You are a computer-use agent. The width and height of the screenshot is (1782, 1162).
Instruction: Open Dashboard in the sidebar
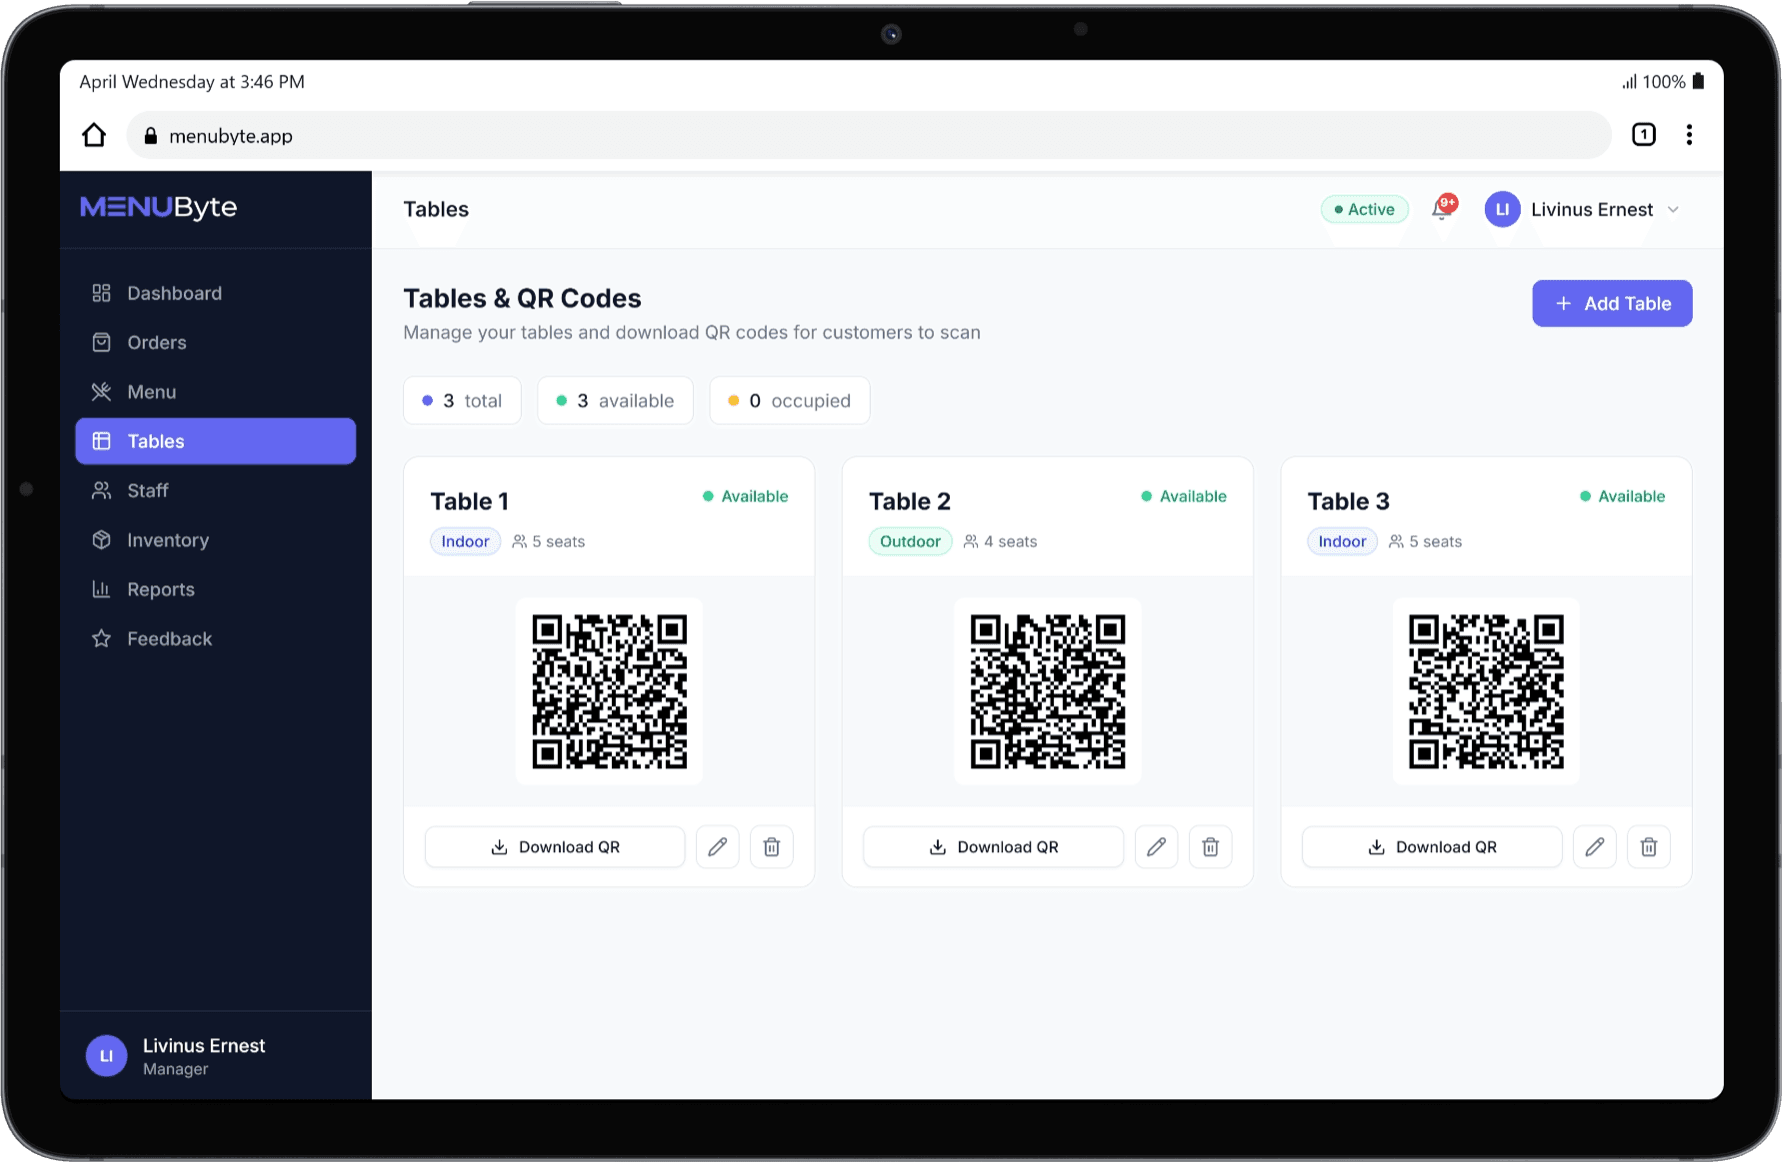[x=215, y=293]
